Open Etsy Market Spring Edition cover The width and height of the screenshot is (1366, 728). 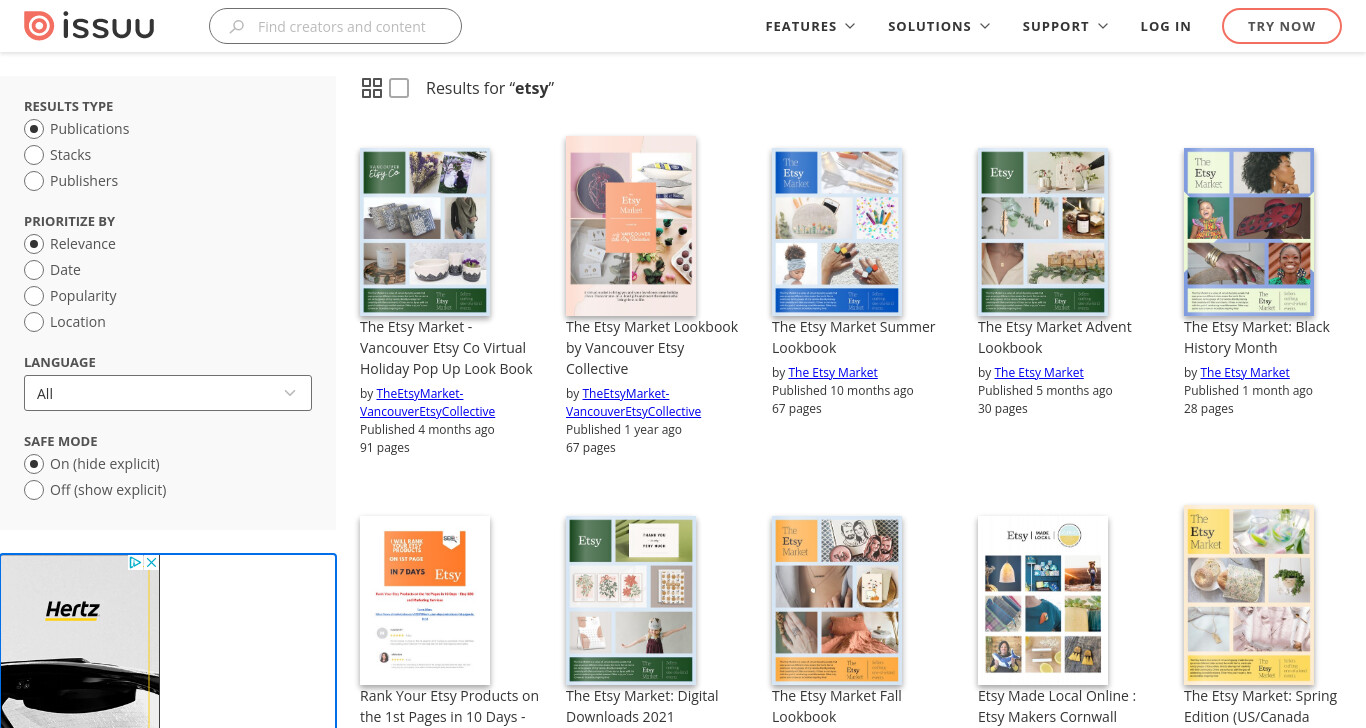pyautogui.click(x=1249, y=596)
